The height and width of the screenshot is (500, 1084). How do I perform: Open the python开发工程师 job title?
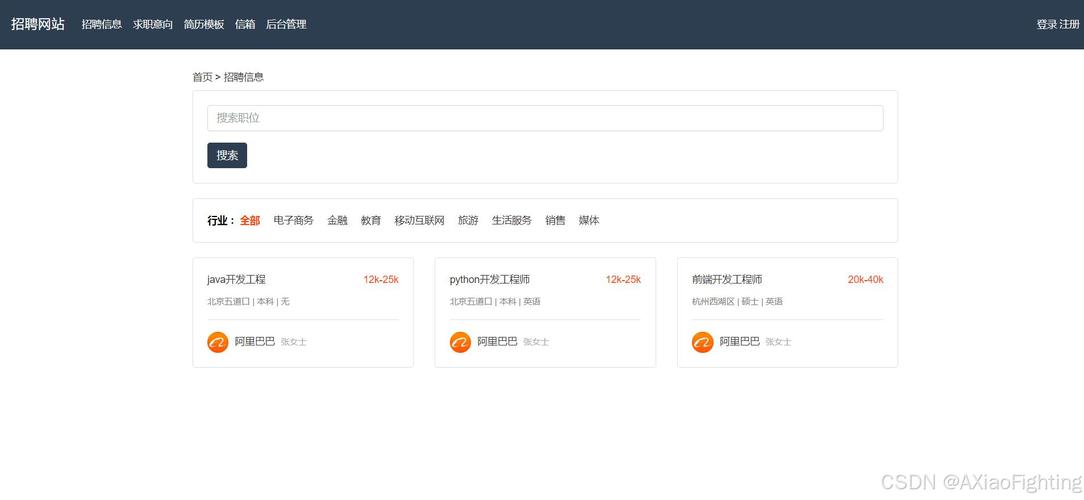click(490, 280)
